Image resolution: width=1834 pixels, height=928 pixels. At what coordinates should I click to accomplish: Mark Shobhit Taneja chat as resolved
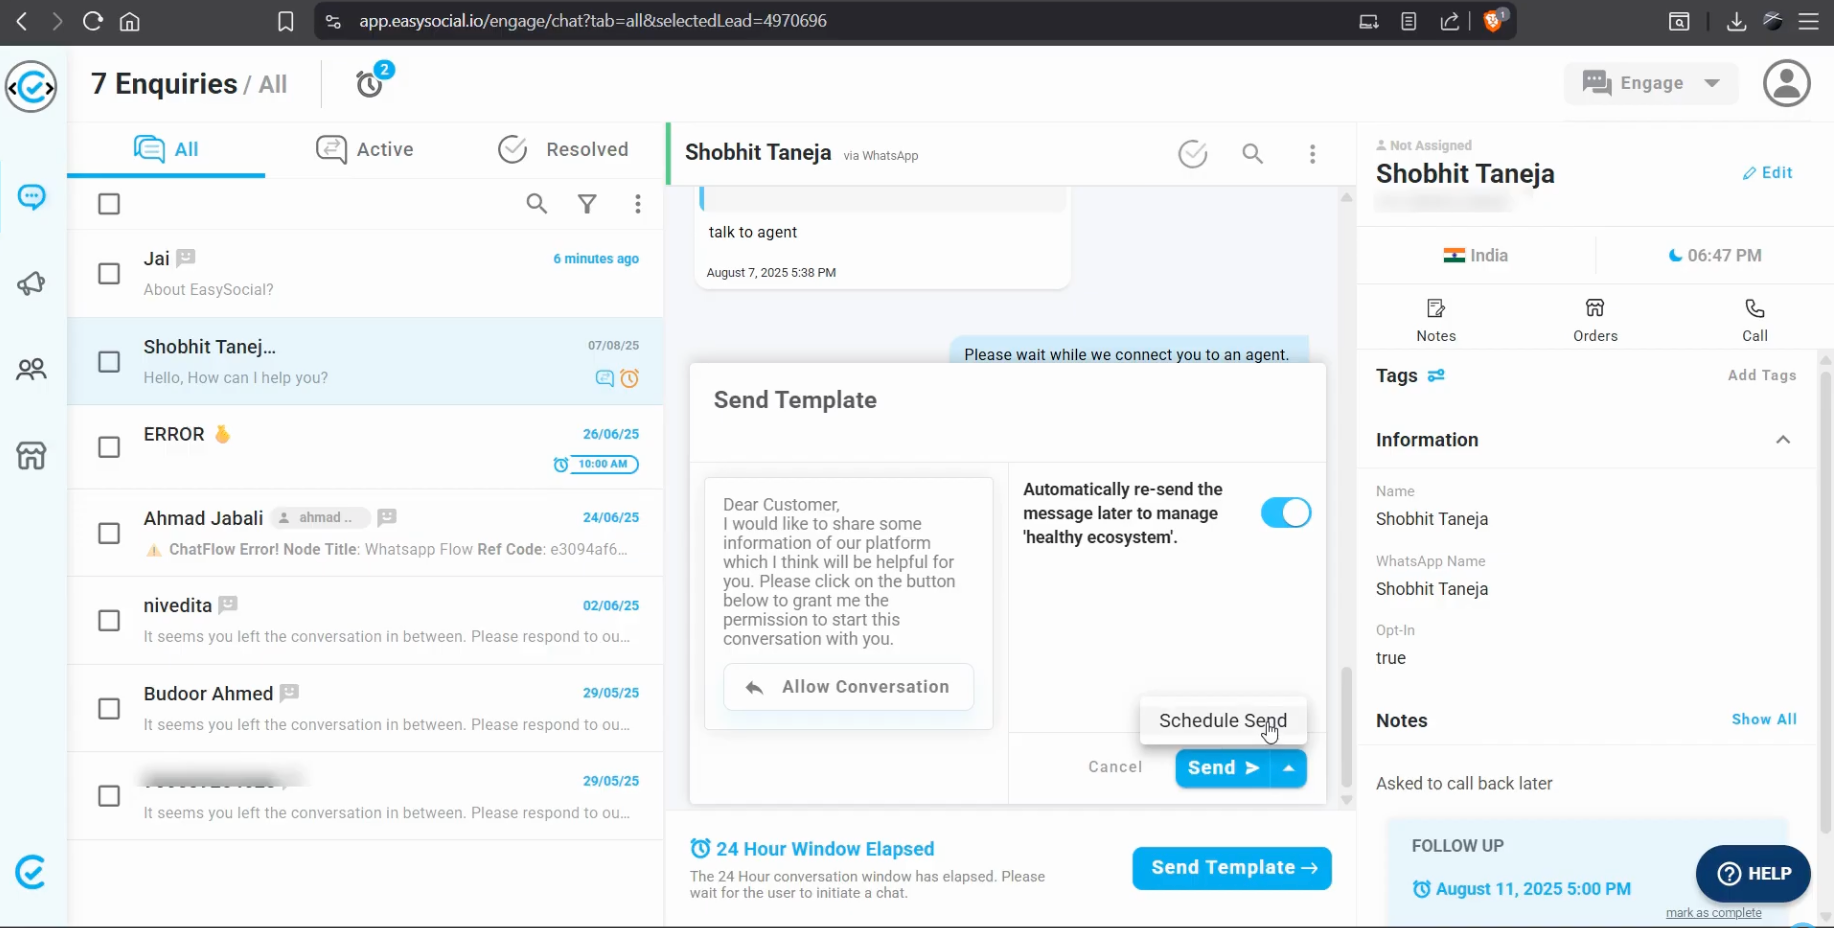[x=1192, y=154]
